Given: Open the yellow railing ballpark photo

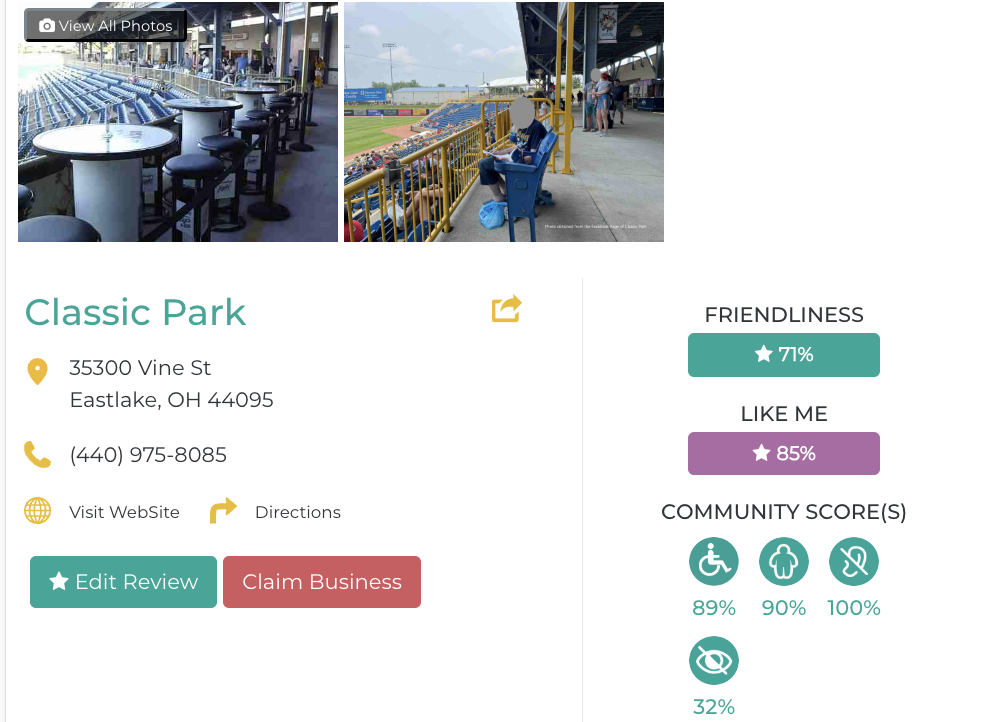Looking at the screenshot, I should 504,122.
